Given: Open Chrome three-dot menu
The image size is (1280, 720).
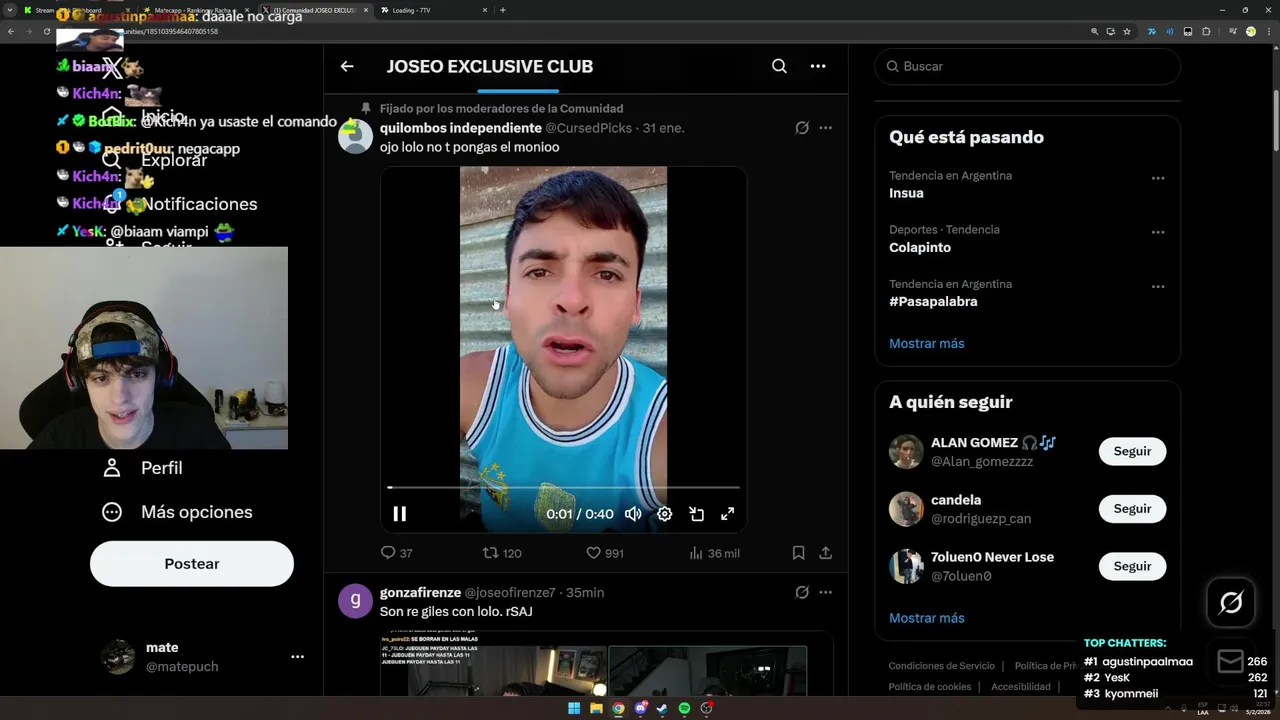Looking at the screenshot, I should (1268, 31).
